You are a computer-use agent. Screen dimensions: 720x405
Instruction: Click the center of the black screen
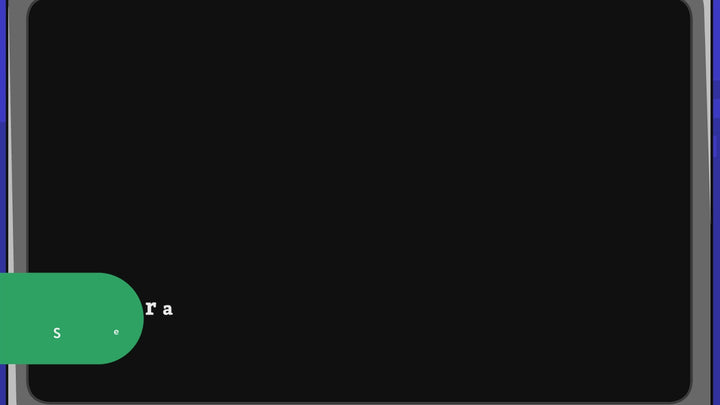point(360,201)
